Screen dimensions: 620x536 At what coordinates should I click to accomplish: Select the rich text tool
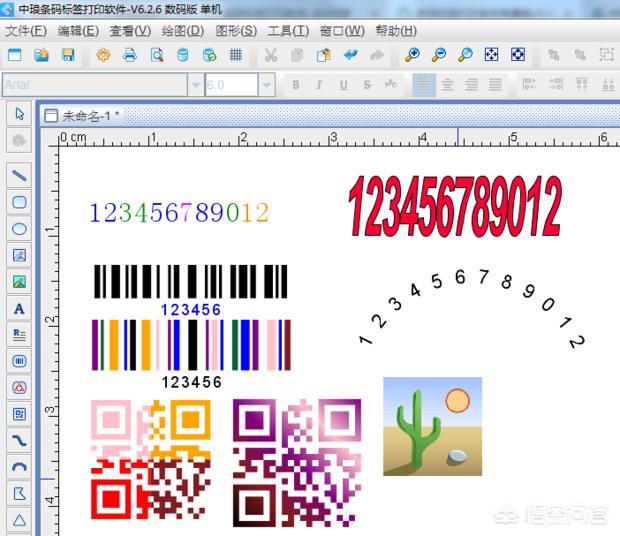[19, 335]
